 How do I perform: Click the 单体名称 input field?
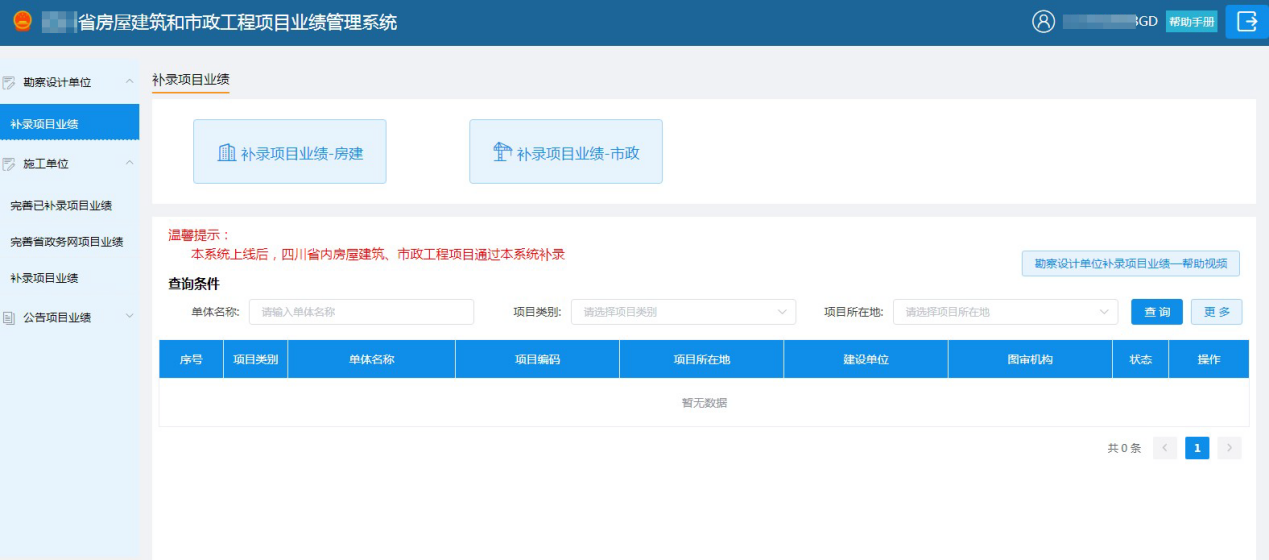point(361,312)
